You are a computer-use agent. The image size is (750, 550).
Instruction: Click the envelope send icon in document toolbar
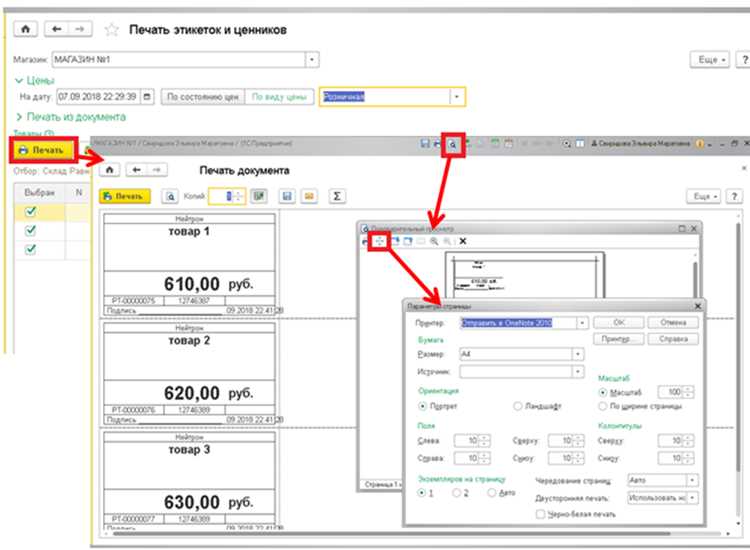309,196
